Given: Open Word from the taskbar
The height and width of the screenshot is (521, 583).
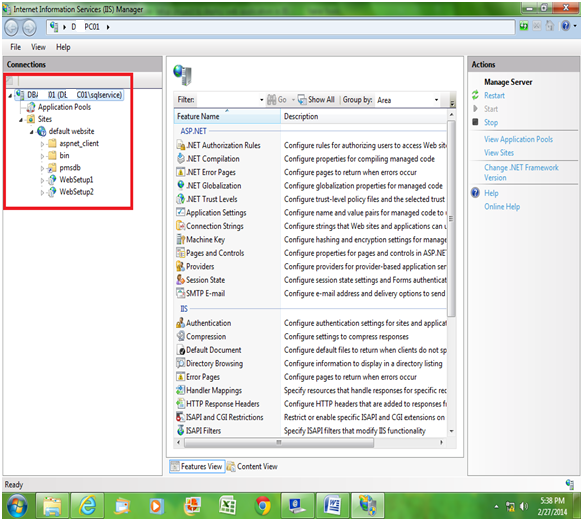Looking at the screenshot, I should 332,506.
